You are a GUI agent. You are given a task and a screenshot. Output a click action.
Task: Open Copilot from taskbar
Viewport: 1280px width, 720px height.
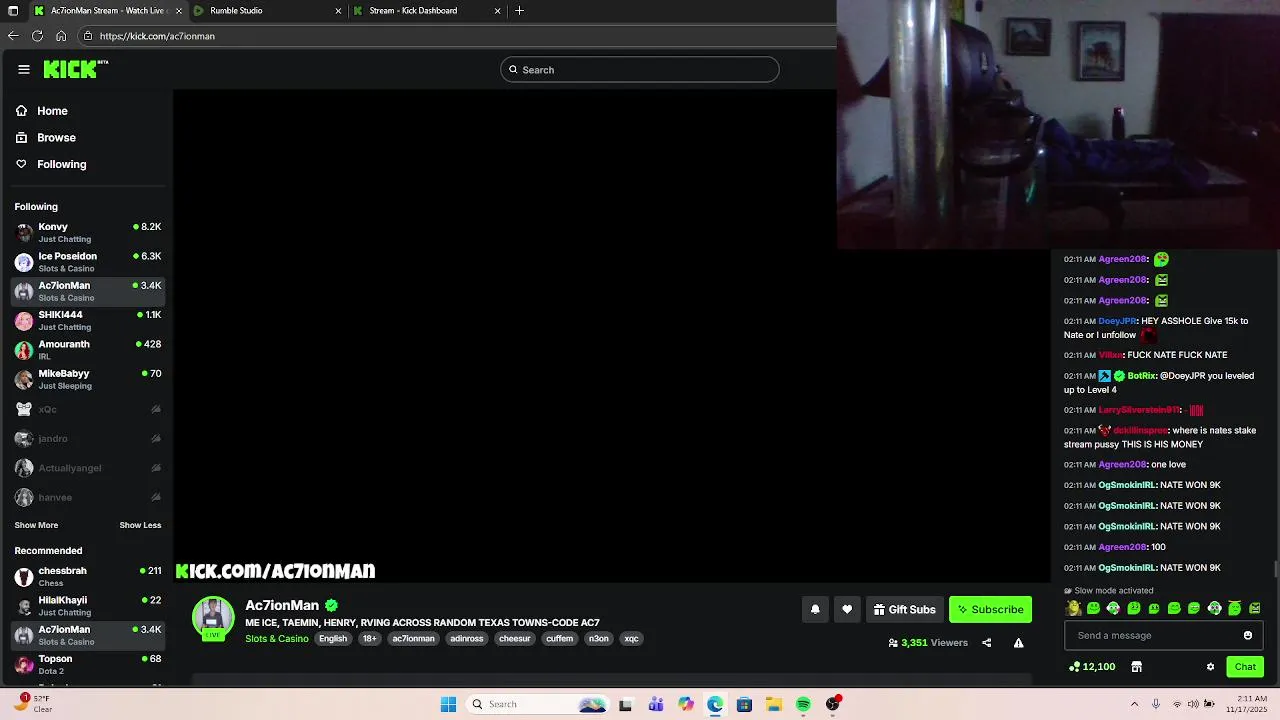tap(685, 704)
